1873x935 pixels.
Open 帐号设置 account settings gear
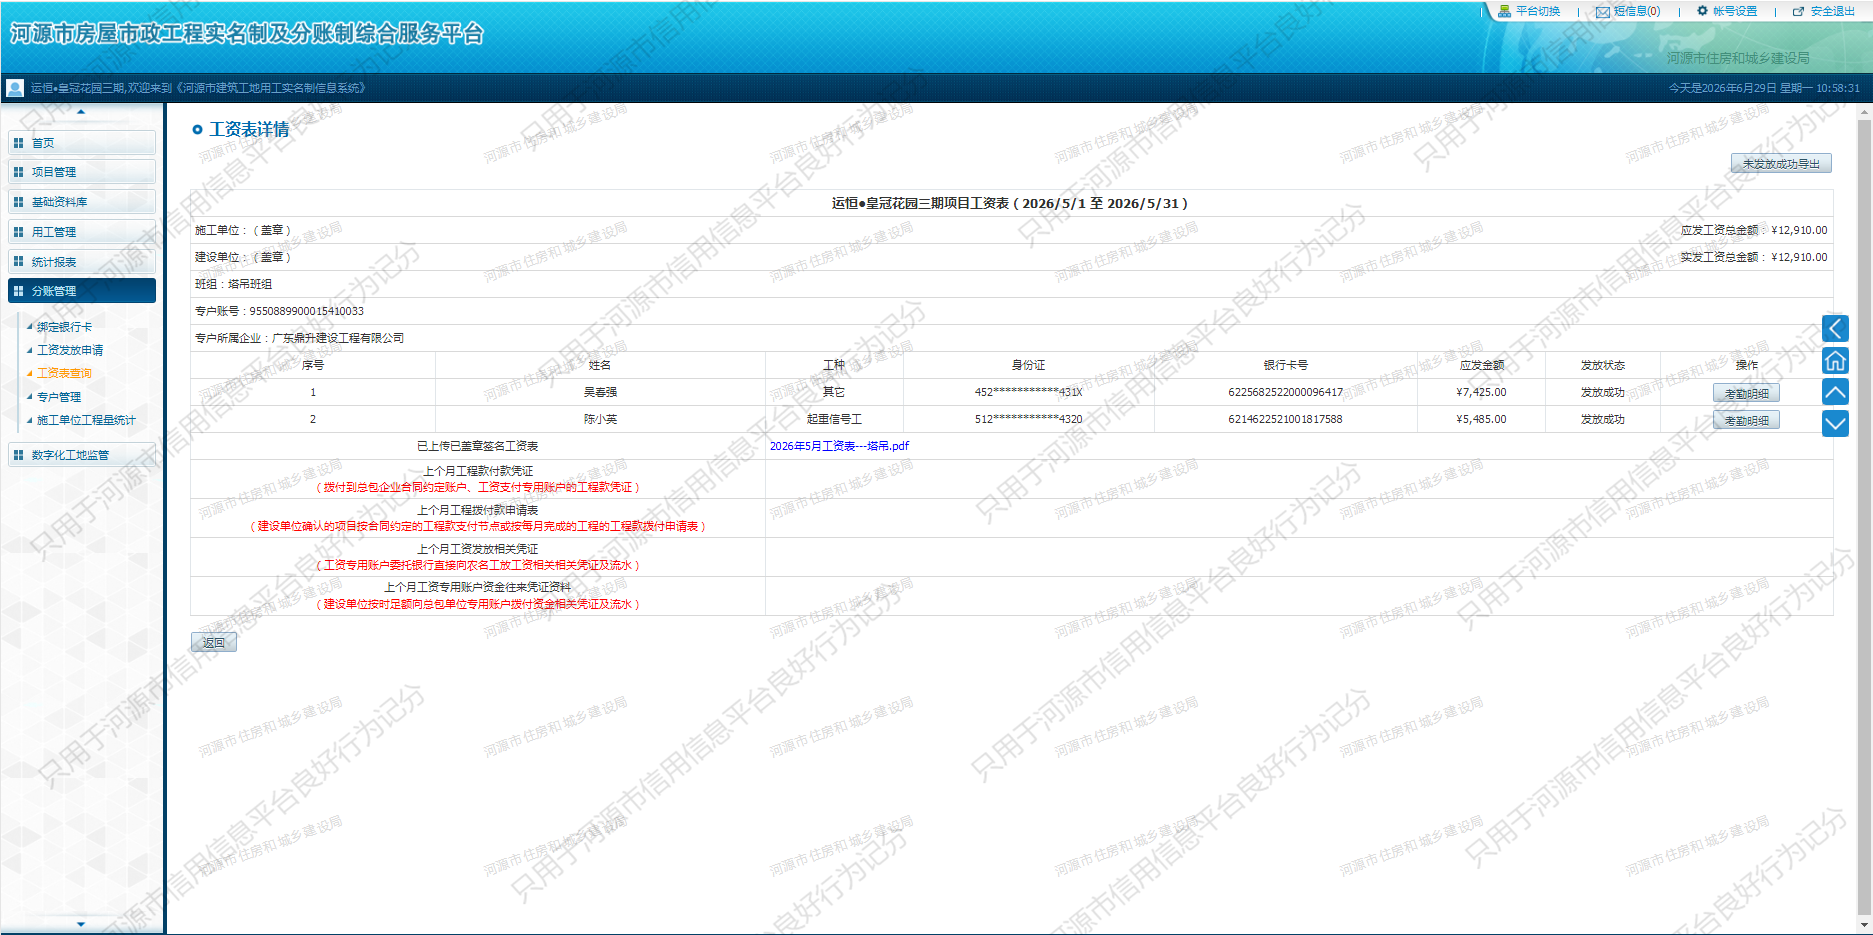[x=1702, y=11]
